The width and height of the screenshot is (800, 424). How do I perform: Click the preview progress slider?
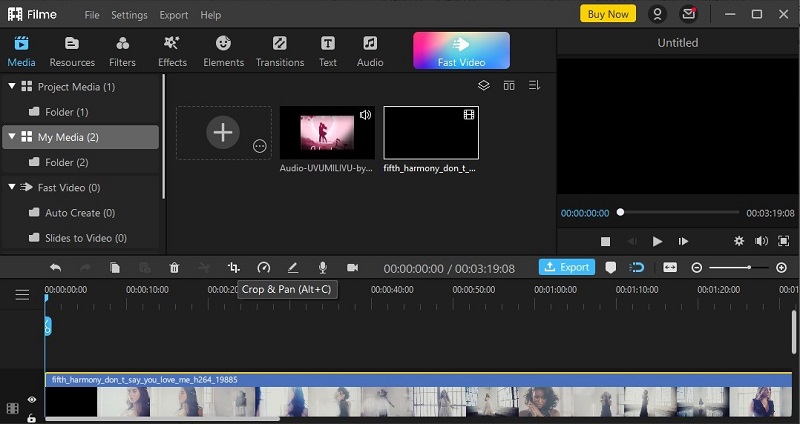coord(678,212)
